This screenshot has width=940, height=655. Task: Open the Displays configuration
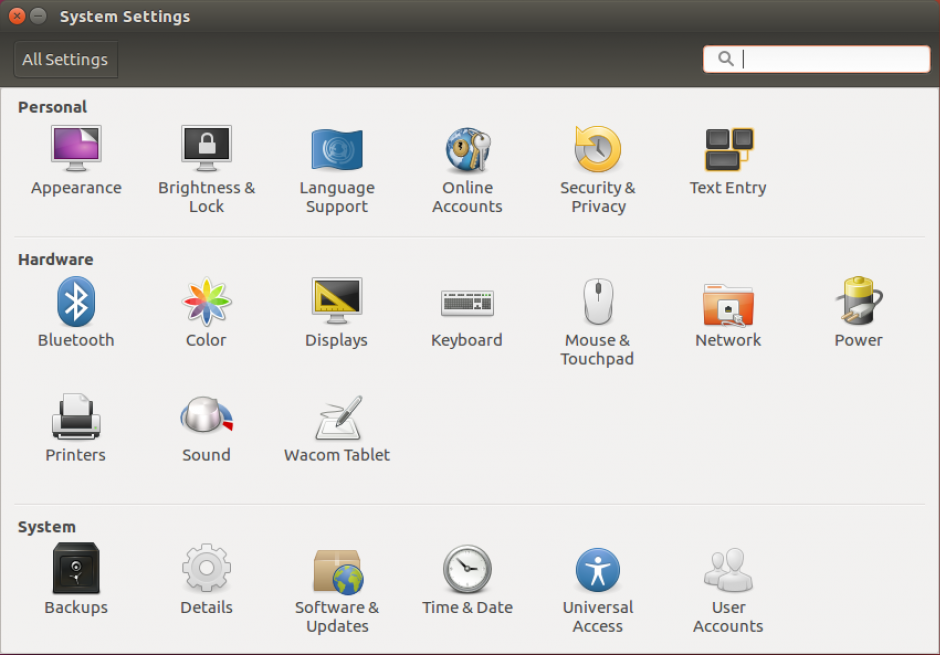tap(337, 310)
